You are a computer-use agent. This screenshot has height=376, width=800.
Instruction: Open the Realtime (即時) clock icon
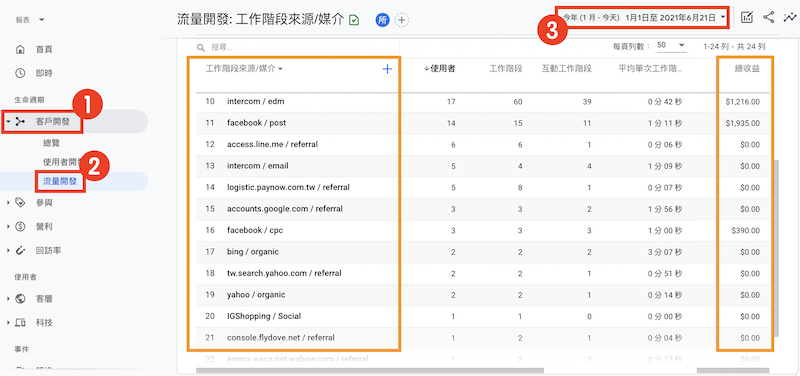pos(20,73)
